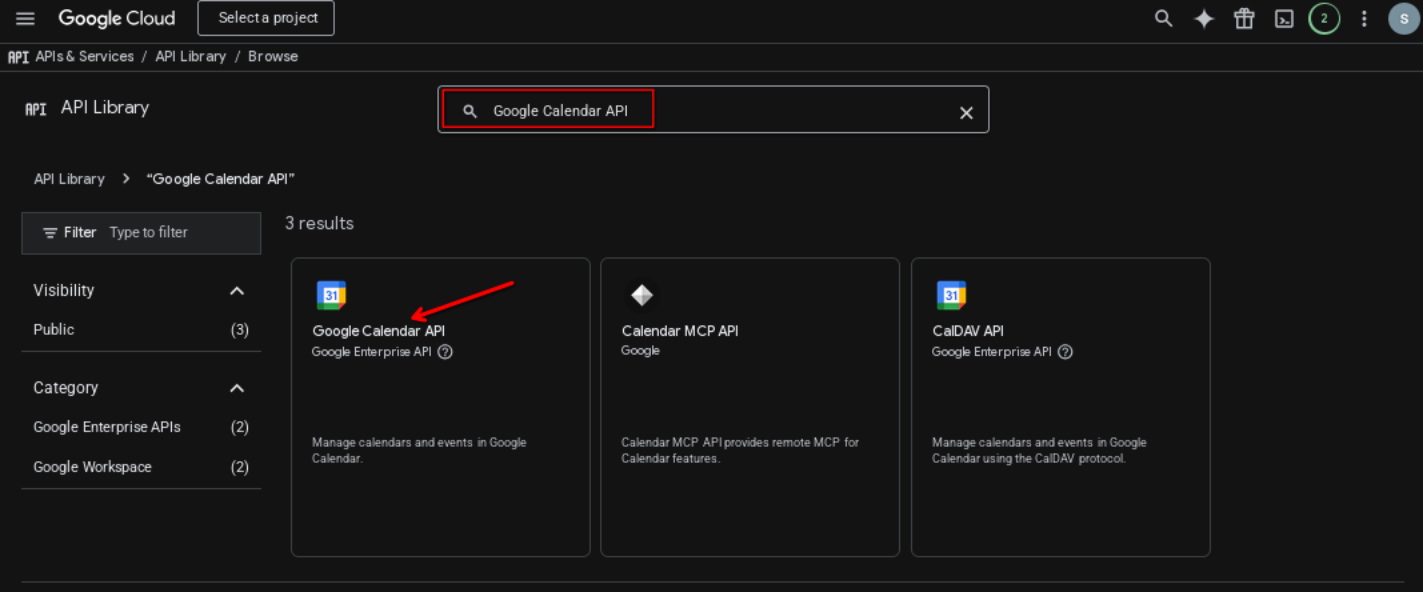Click the Browse breadcrumb item
The width and height of the screenshot is (1423, 592).
(x=273, y=57)
